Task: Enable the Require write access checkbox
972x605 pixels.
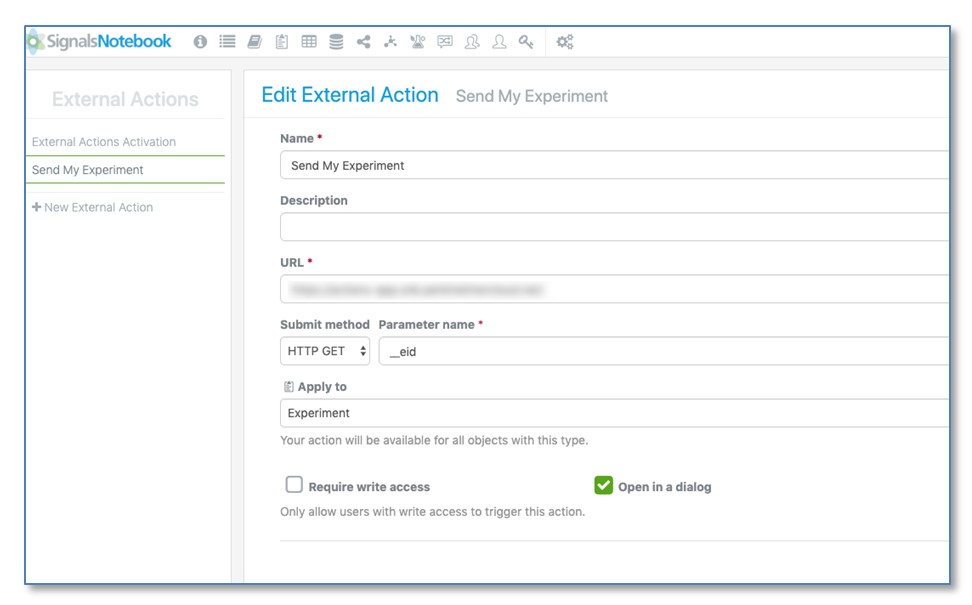Action: click(x=294, y=485)
